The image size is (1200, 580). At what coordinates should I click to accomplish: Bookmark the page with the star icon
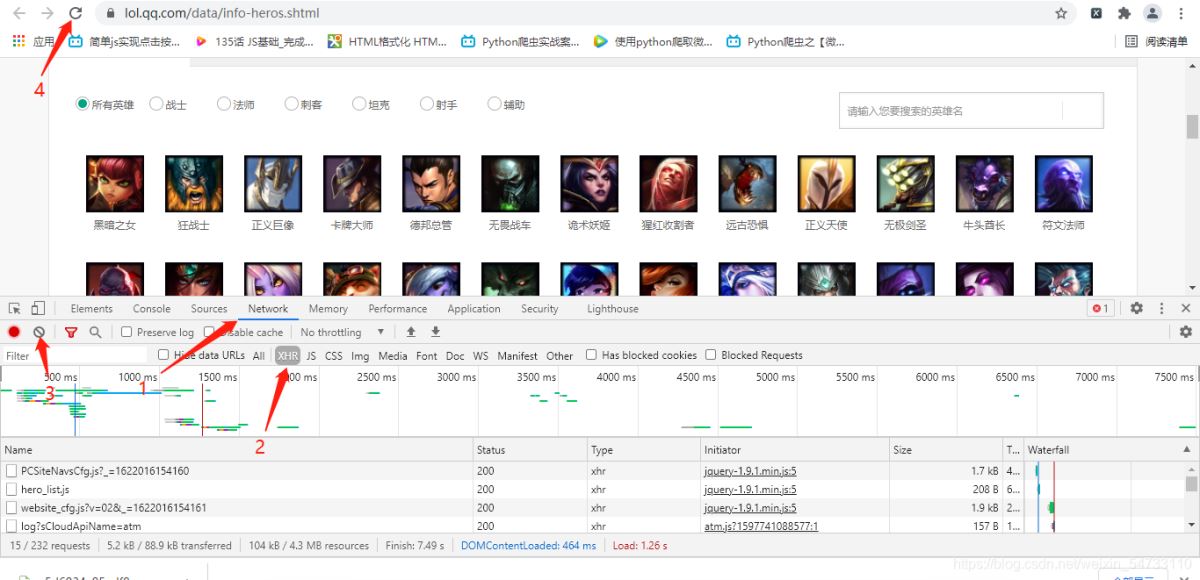tap(1061, 14)
